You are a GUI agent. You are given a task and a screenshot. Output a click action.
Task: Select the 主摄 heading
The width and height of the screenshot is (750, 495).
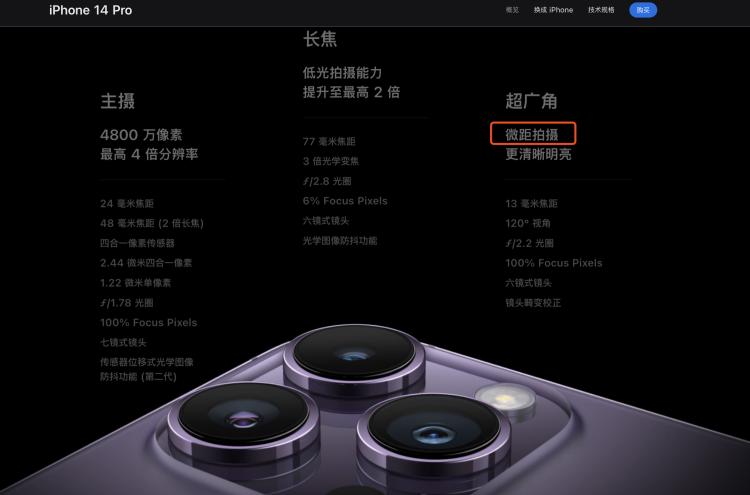[118, 101]
